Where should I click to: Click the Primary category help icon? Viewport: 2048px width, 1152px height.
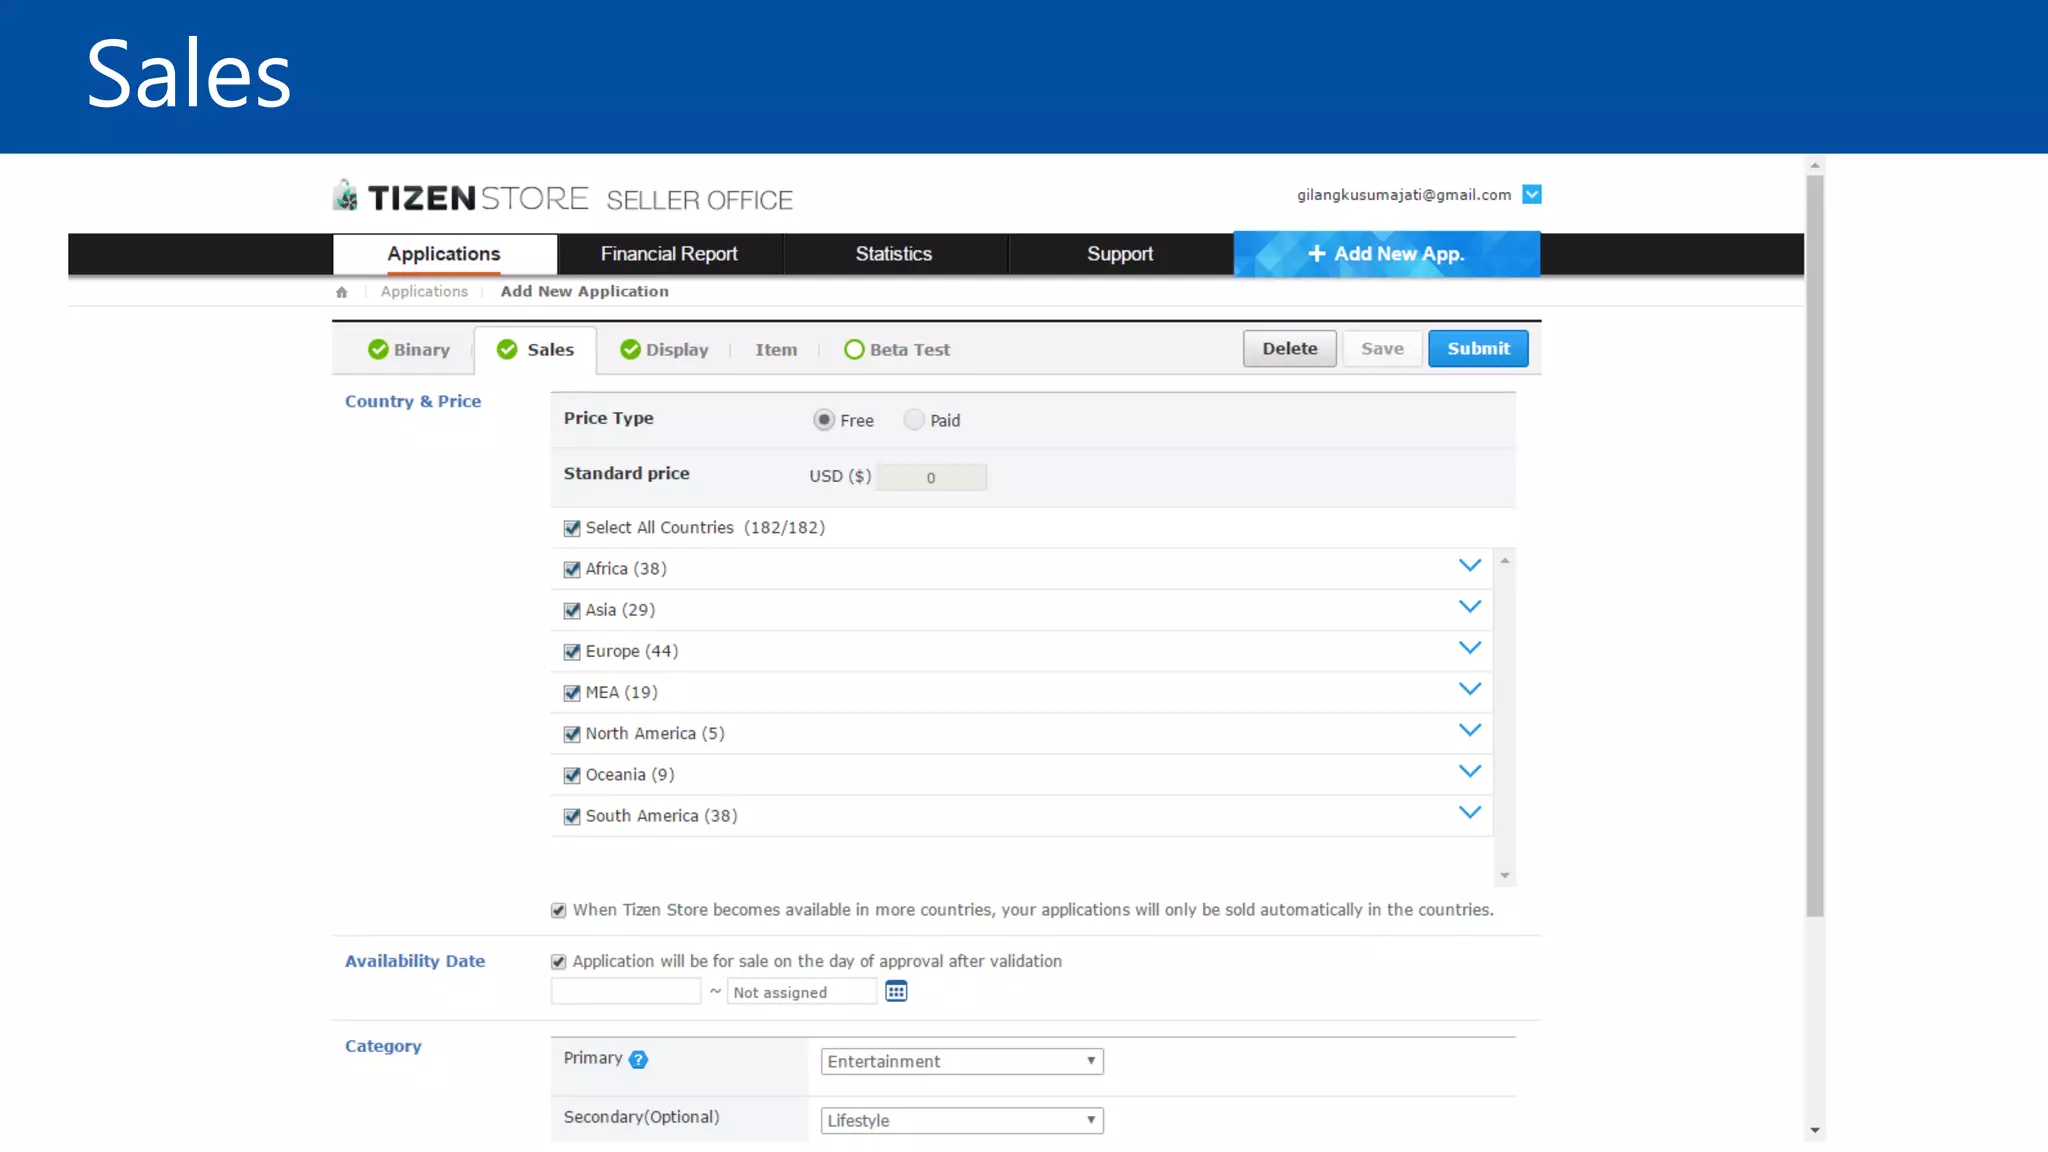[638, 1060]
